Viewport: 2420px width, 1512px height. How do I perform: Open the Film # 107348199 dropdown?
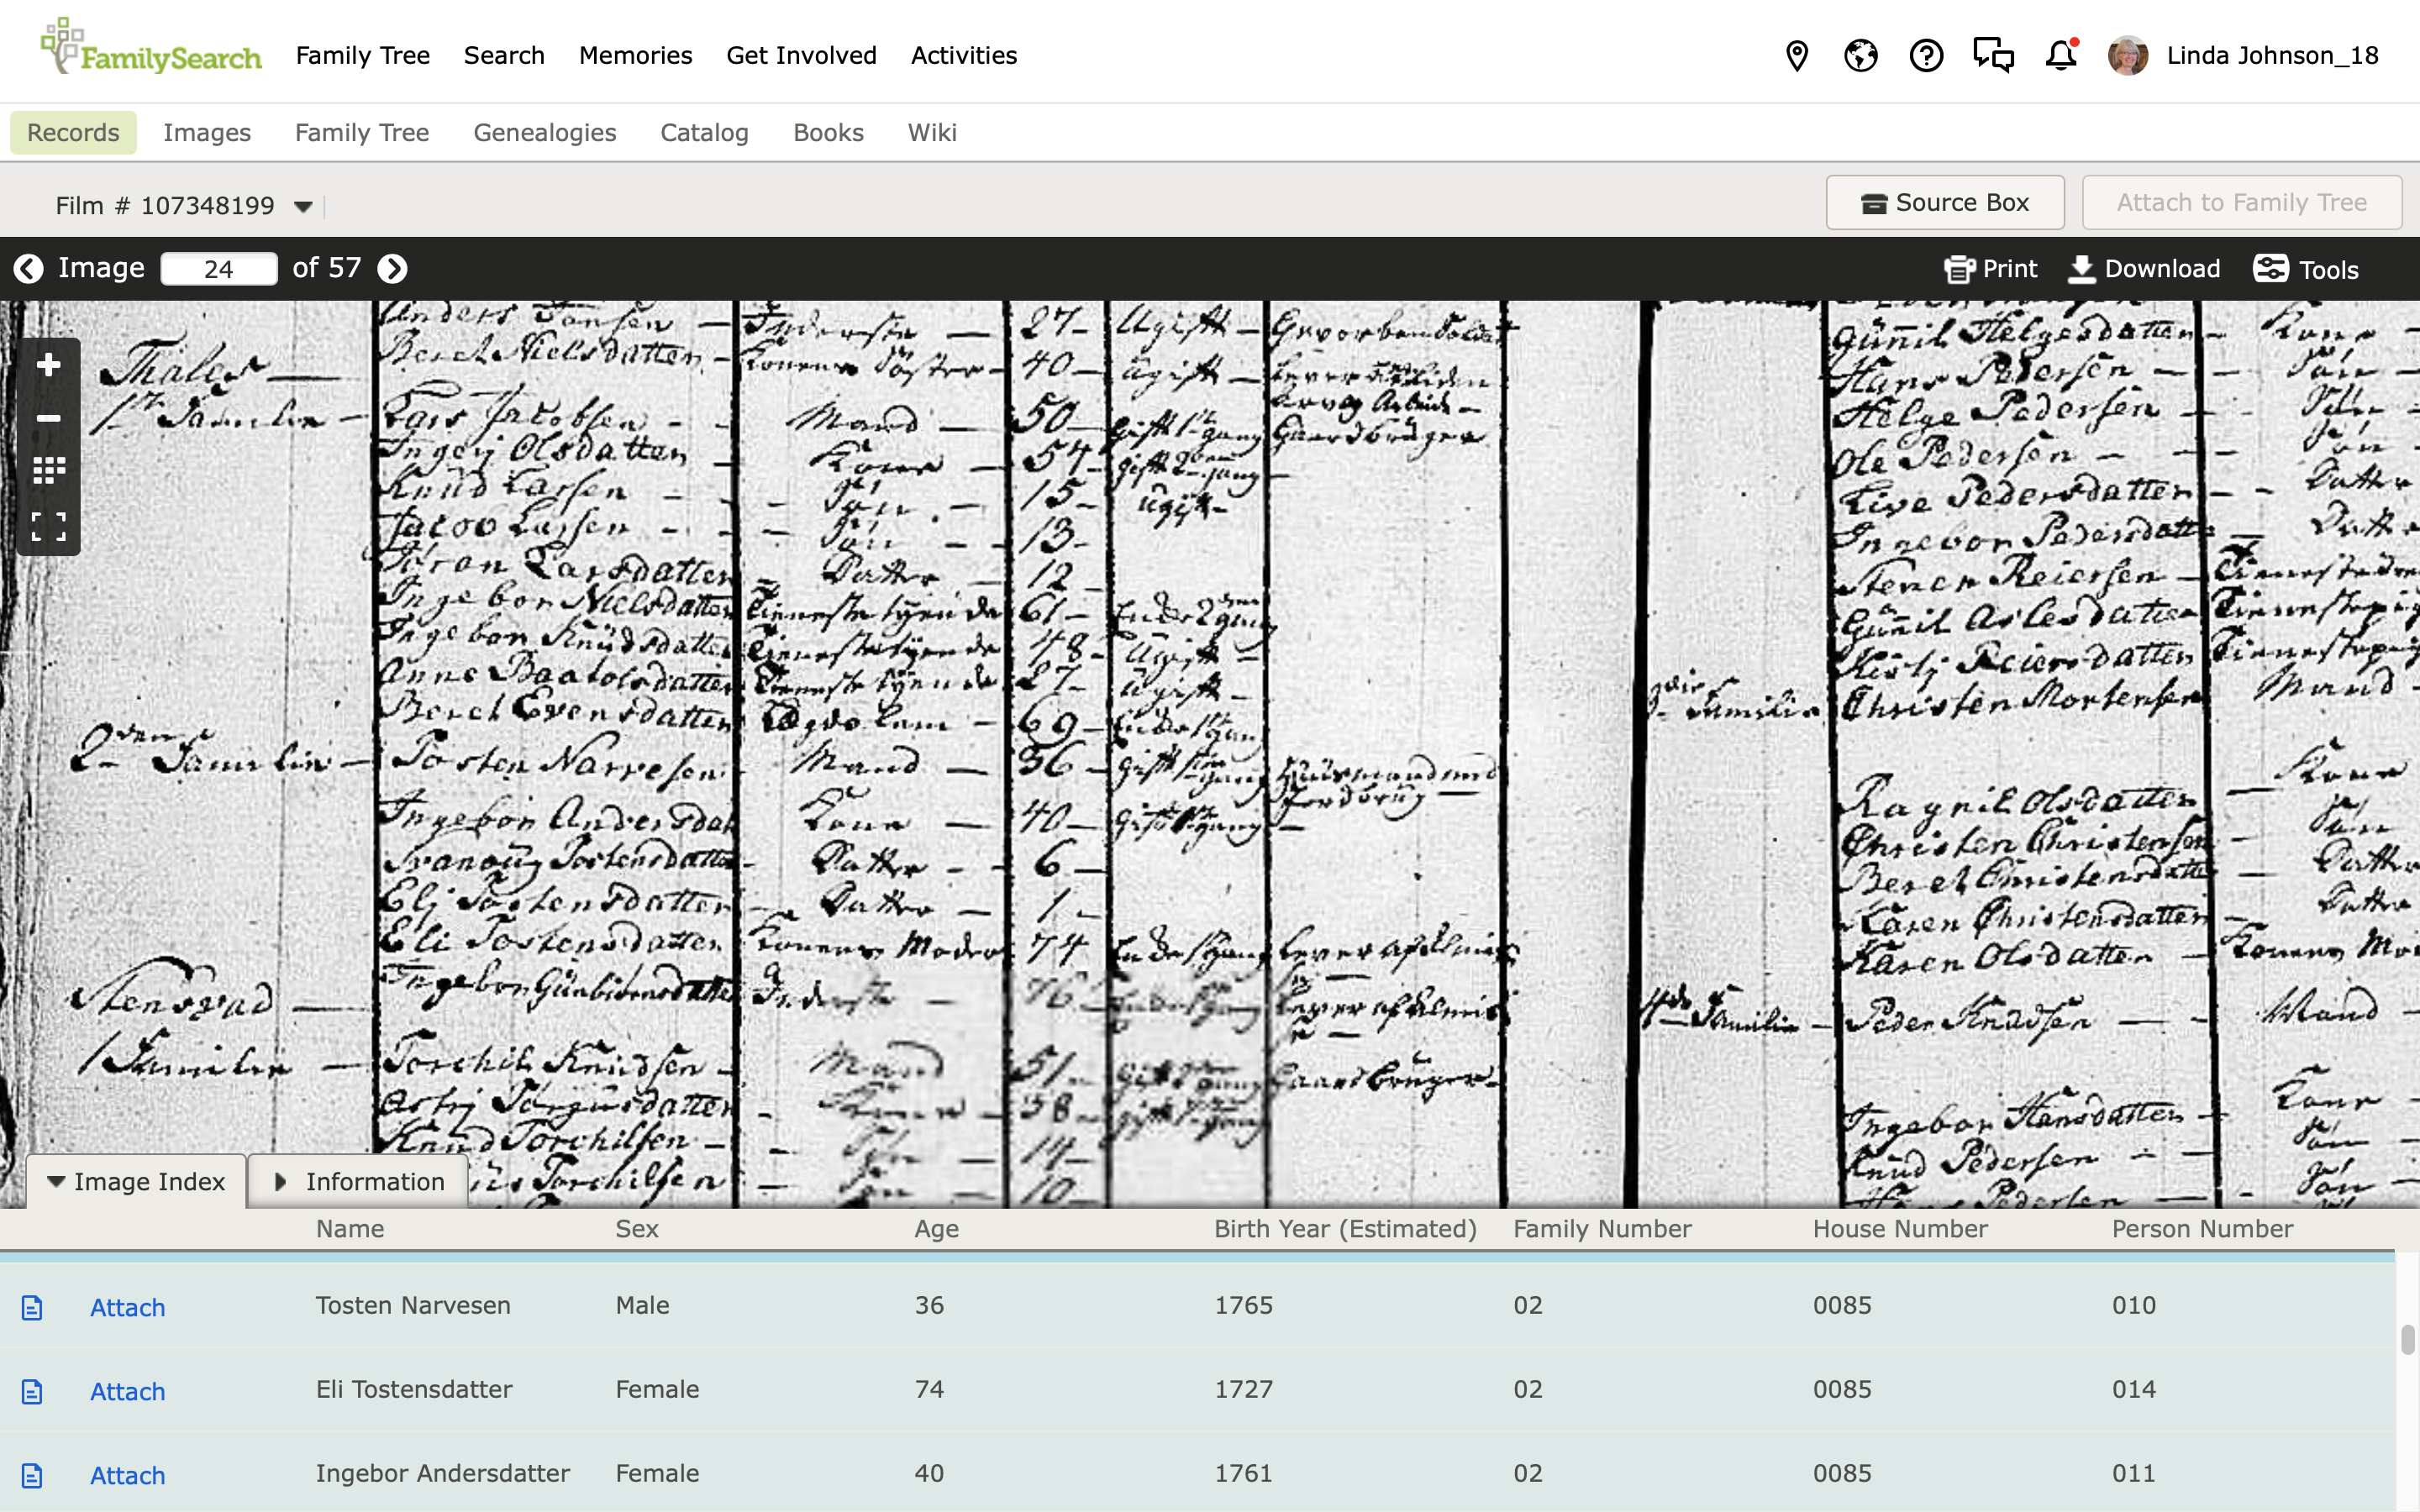[303, 206]
